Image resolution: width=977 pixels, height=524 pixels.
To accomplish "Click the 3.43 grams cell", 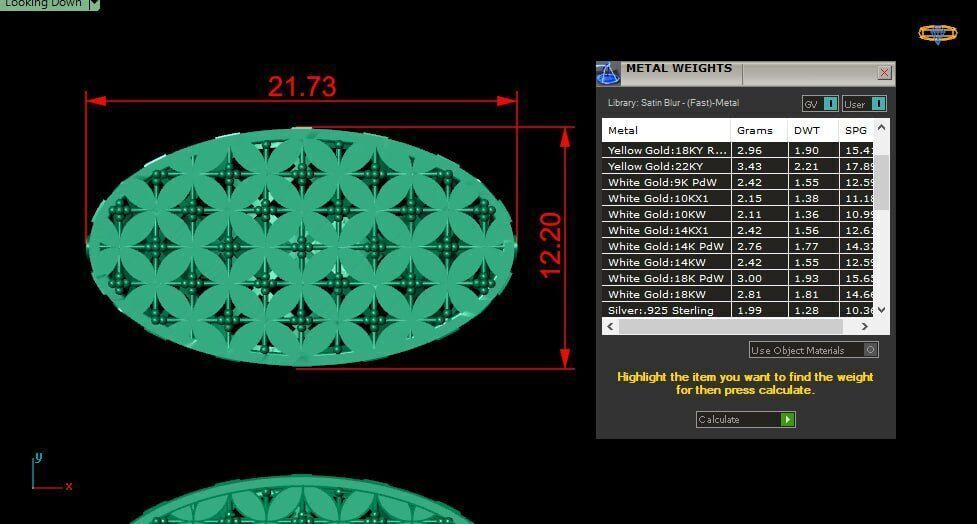I will 760,166.
